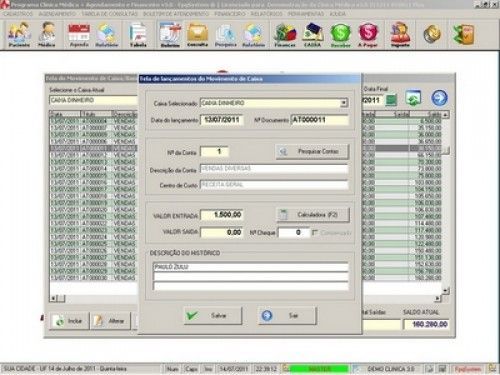Open the CAIXA toolbar icon
This screenshot has width=500, height=375.
tap(313, 34)
